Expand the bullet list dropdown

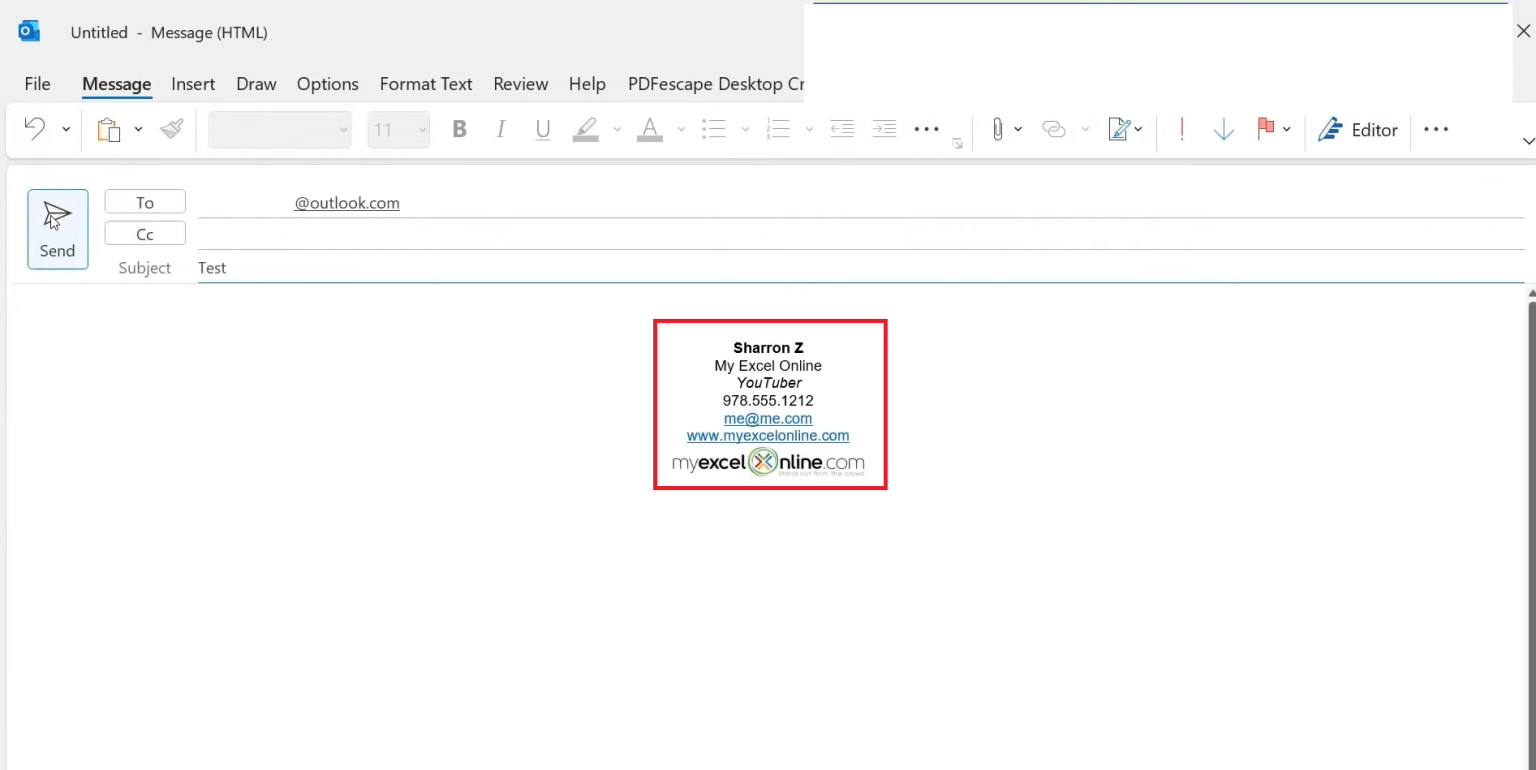745,129
